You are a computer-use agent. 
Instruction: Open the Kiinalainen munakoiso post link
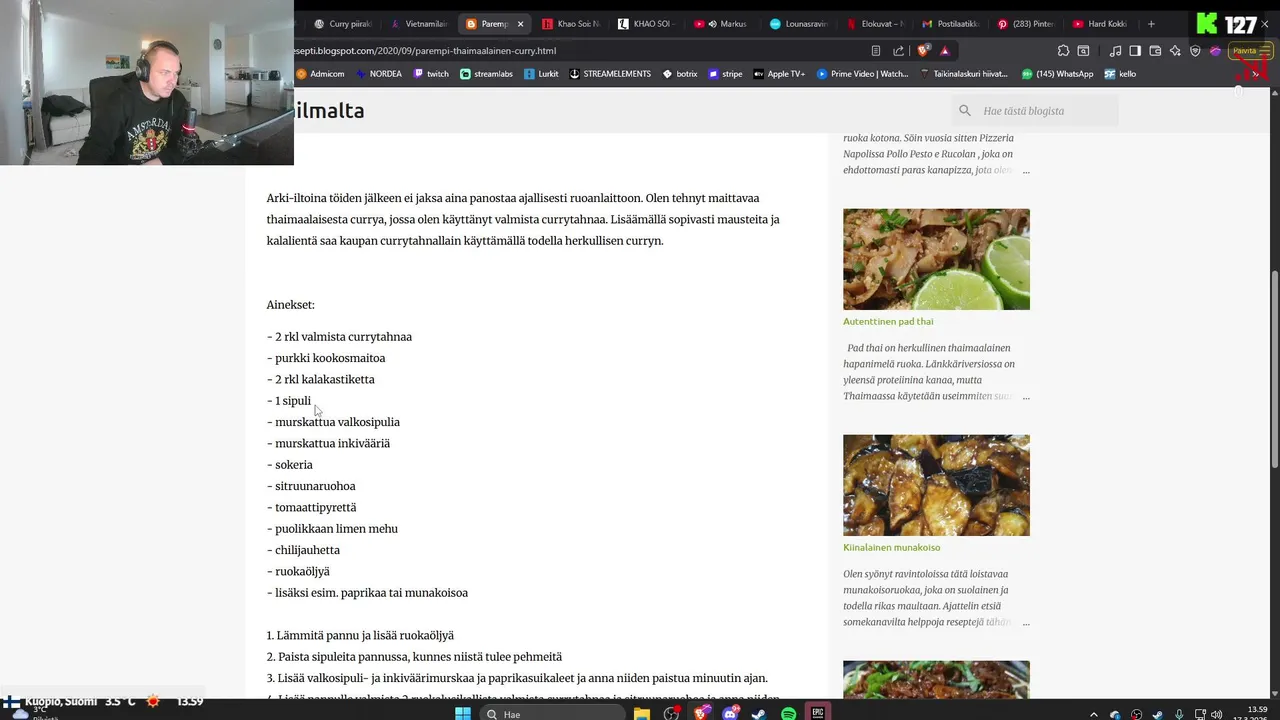(x=892, y=548)
